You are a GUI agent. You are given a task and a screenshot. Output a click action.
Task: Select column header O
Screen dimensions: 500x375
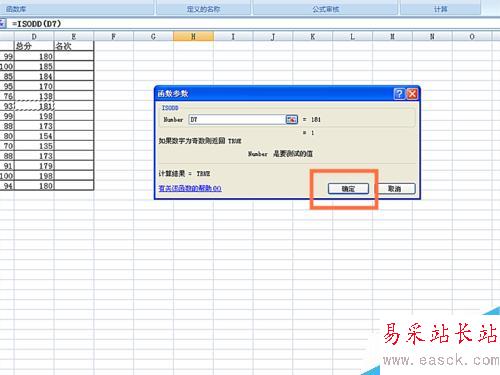tap(472, 37)
